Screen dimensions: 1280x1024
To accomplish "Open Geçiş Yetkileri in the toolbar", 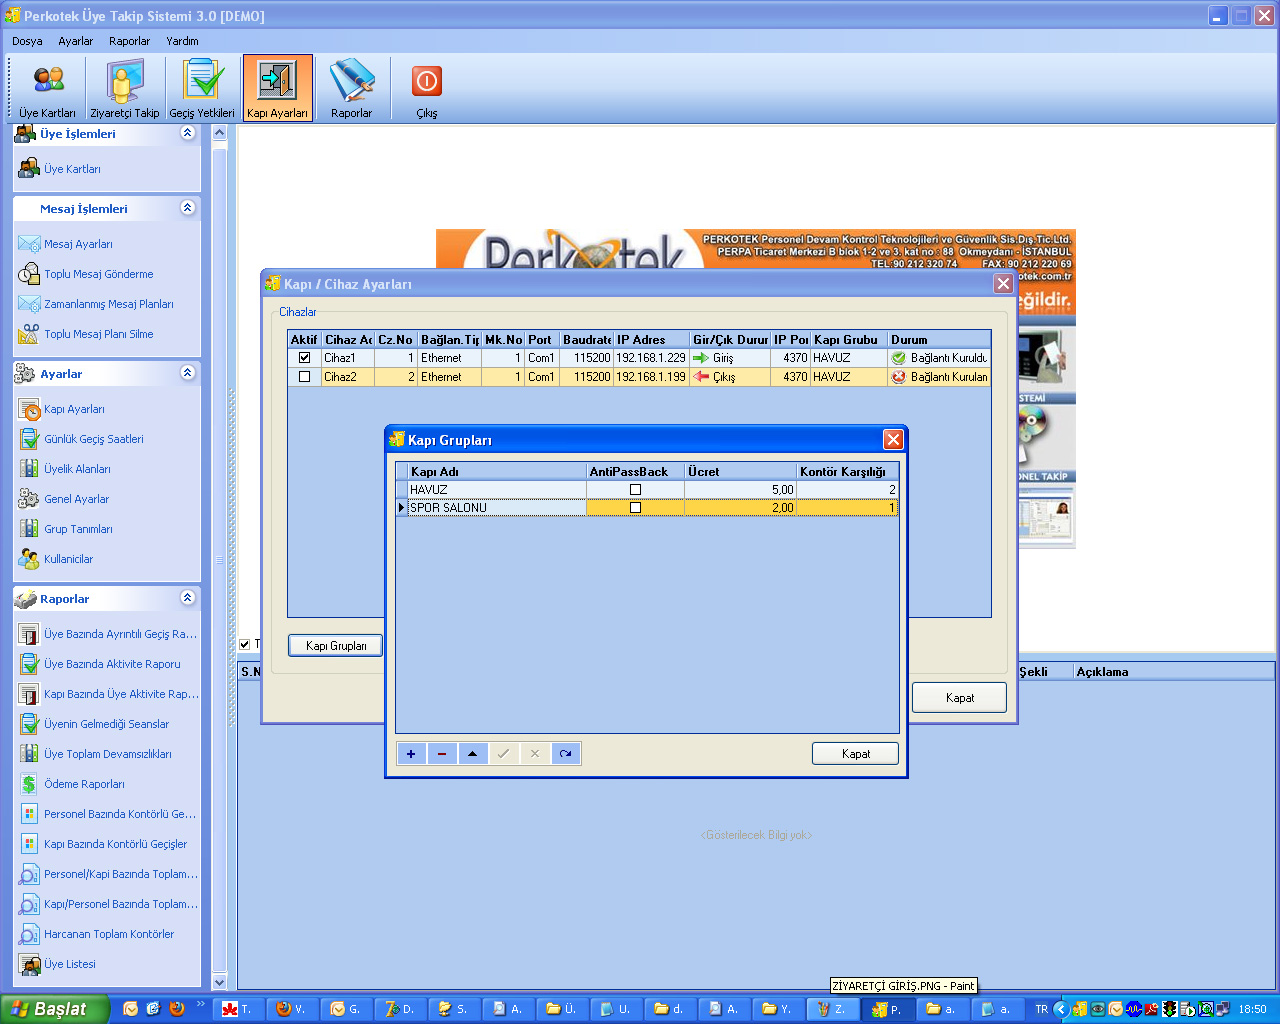I will point(202,89).
